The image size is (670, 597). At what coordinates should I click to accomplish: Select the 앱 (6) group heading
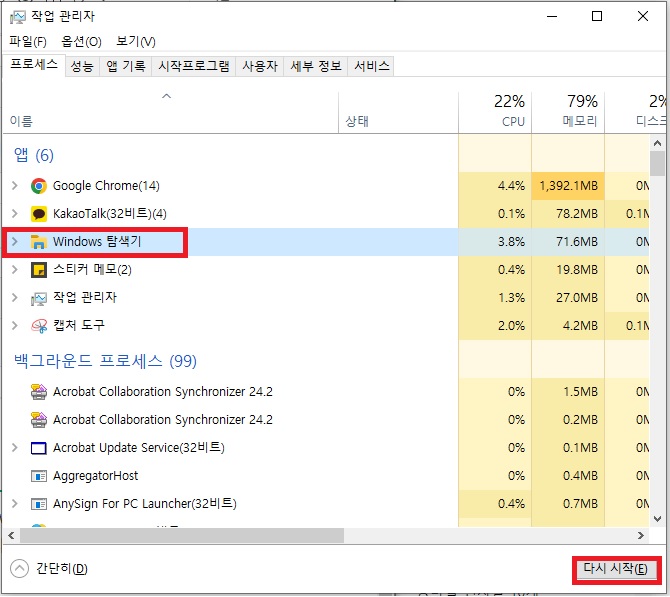pos(34,155)
